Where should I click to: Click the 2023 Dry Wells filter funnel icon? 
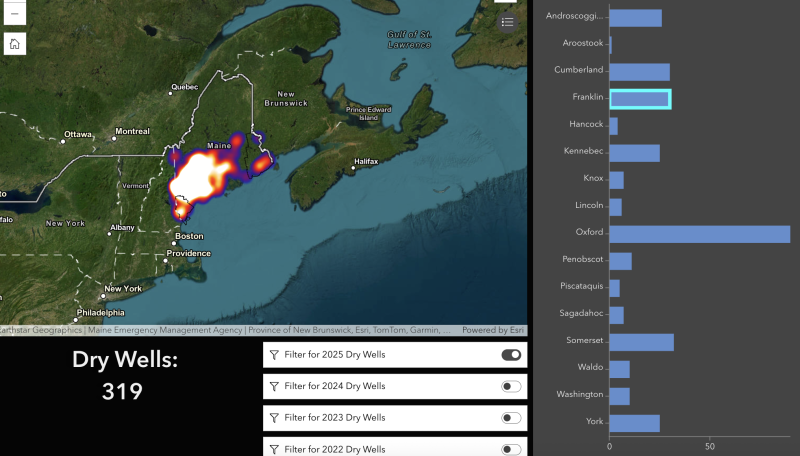[274, 418]
